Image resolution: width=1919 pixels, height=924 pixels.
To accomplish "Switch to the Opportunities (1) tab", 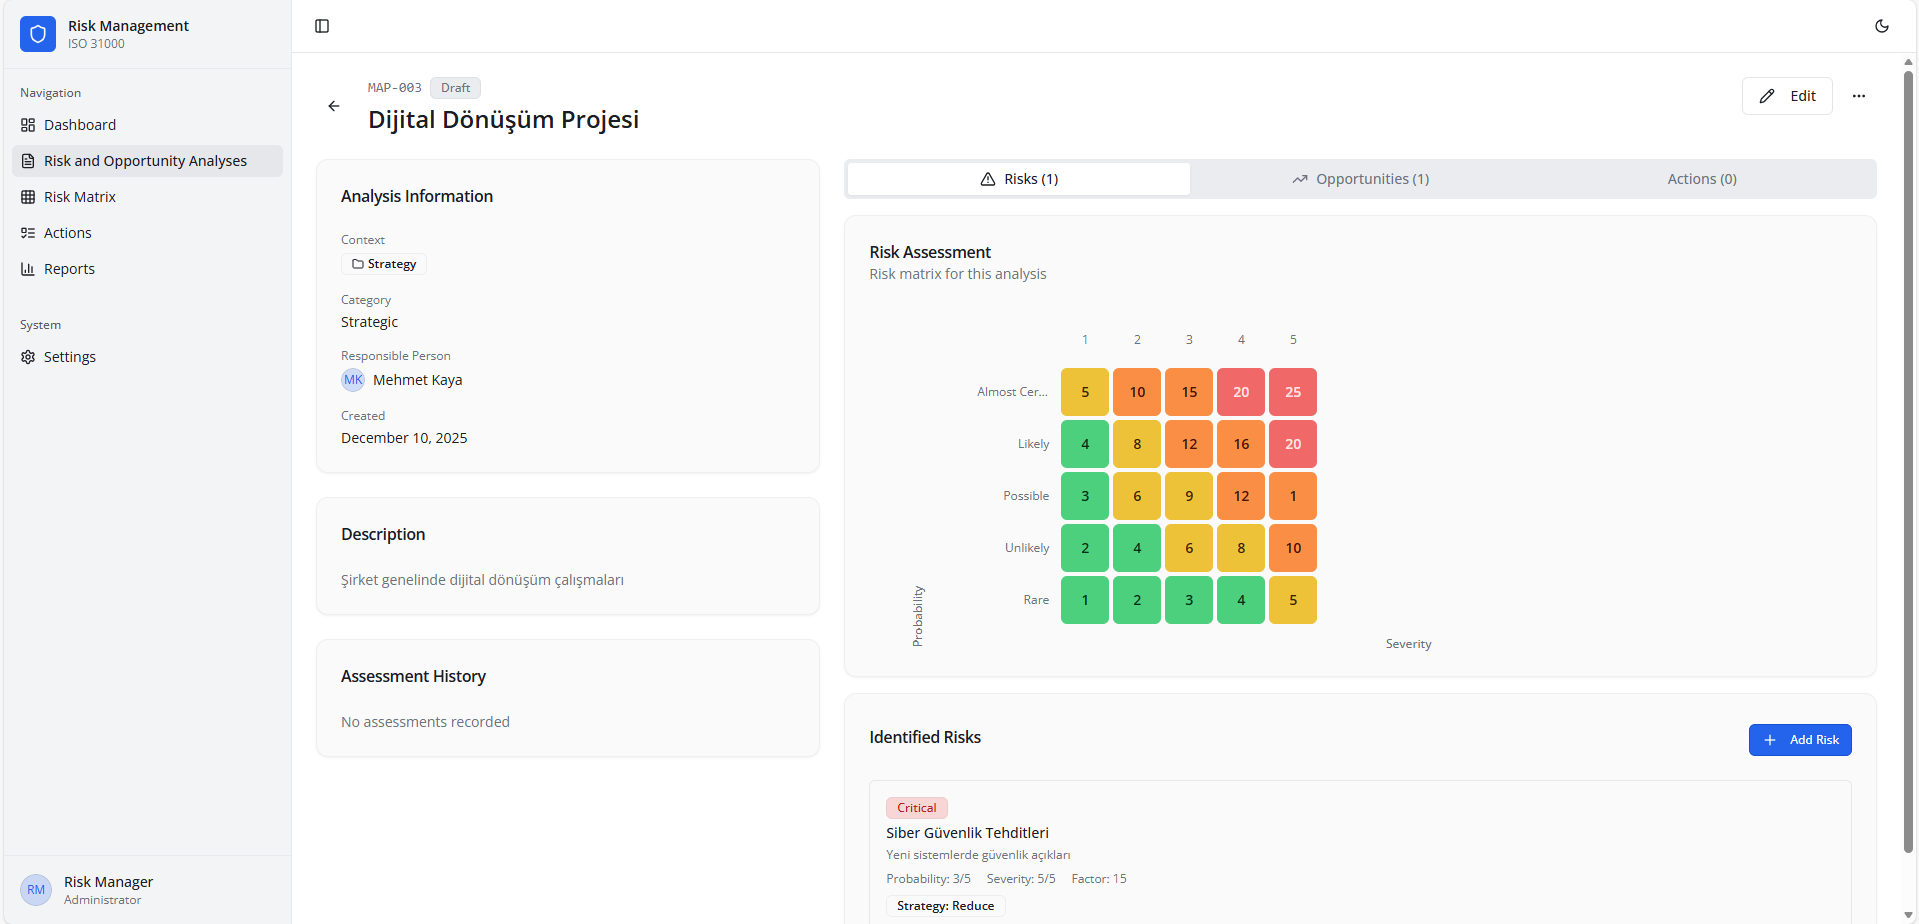I will tap(1360, 179).
